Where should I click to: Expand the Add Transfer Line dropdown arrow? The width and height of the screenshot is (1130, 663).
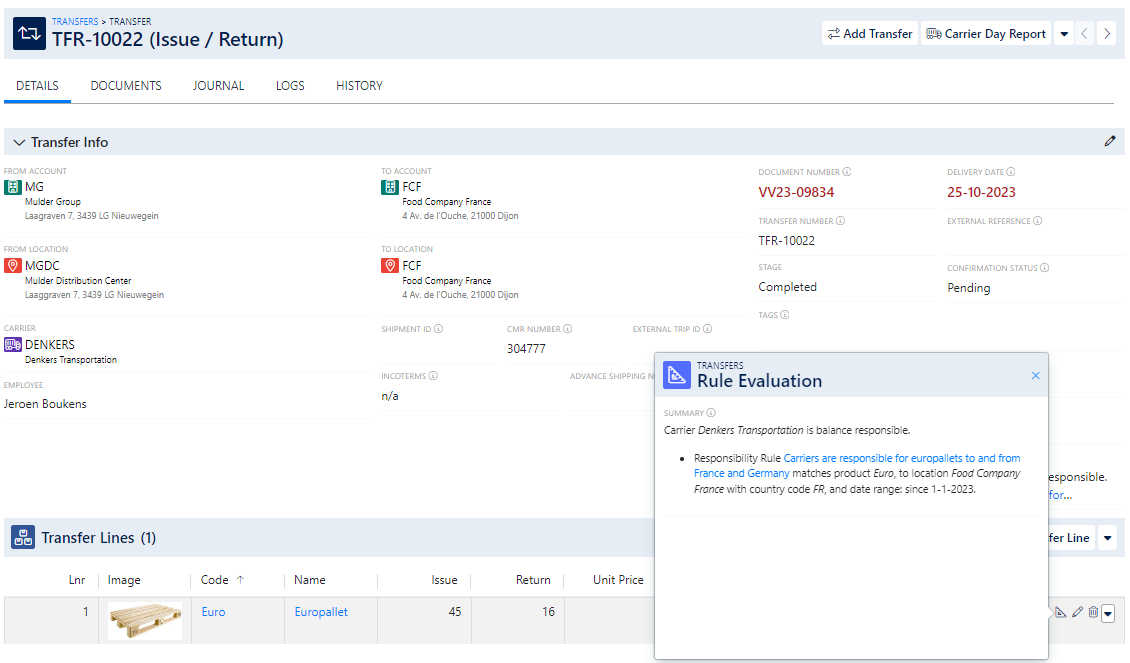[x=1108, y=538]
